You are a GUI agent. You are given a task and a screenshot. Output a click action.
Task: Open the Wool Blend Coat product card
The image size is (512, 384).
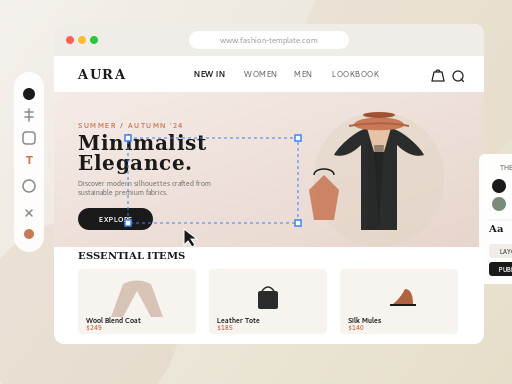click(137, 301)
